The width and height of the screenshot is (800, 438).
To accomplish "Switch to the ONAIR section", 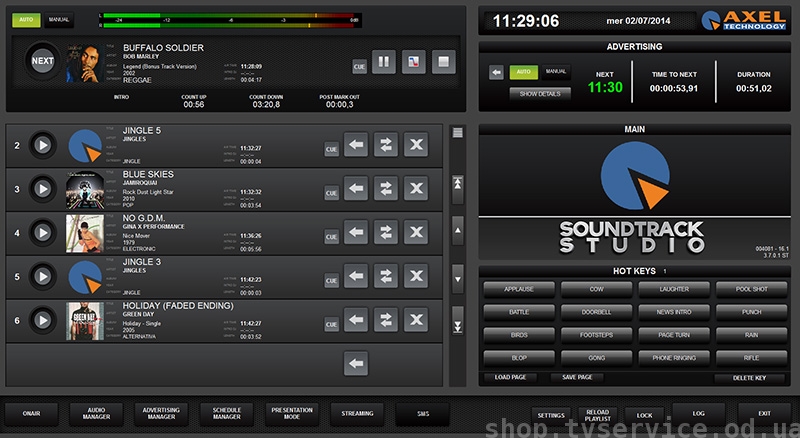I will (32, 414).
